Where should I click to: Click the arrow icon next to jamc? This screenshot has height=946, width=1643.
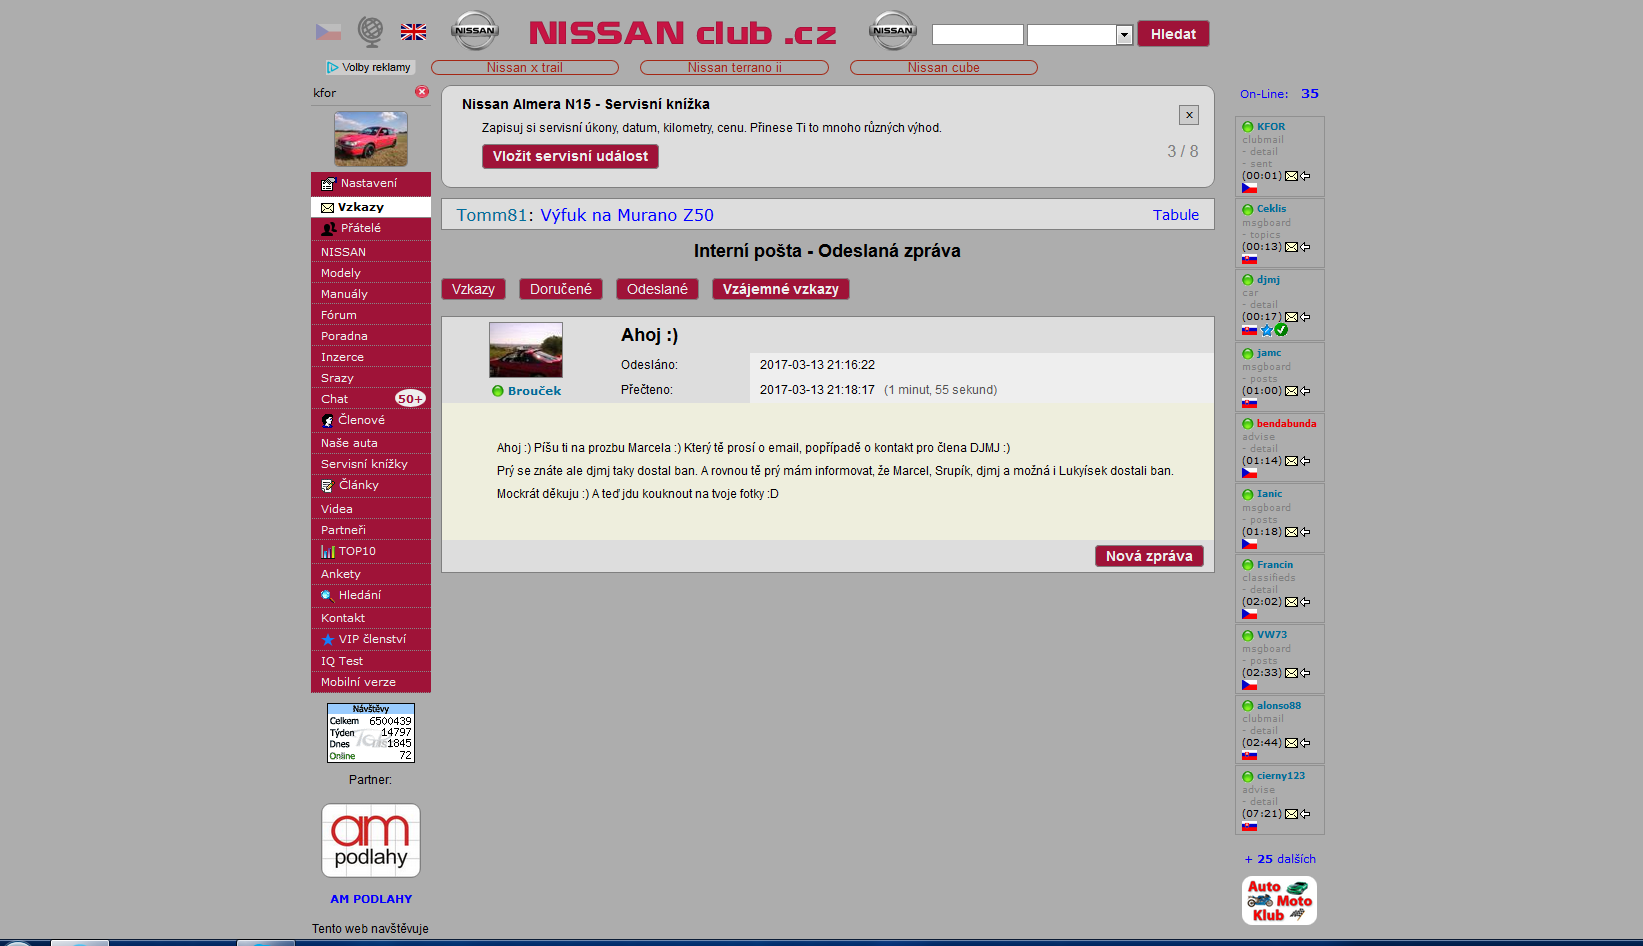[x=1305, y=391]
